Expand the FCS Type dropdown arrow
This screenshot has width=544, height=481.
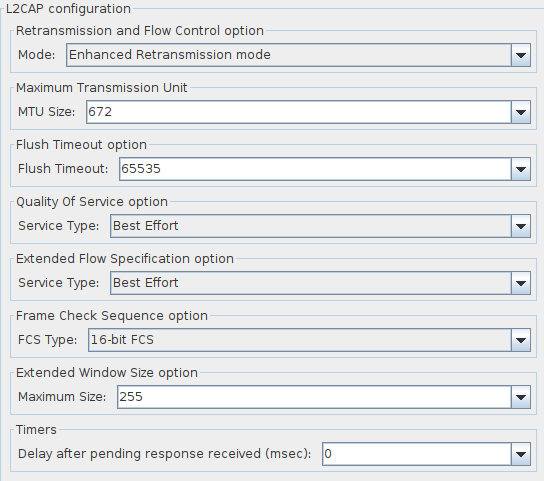point(520,340)
